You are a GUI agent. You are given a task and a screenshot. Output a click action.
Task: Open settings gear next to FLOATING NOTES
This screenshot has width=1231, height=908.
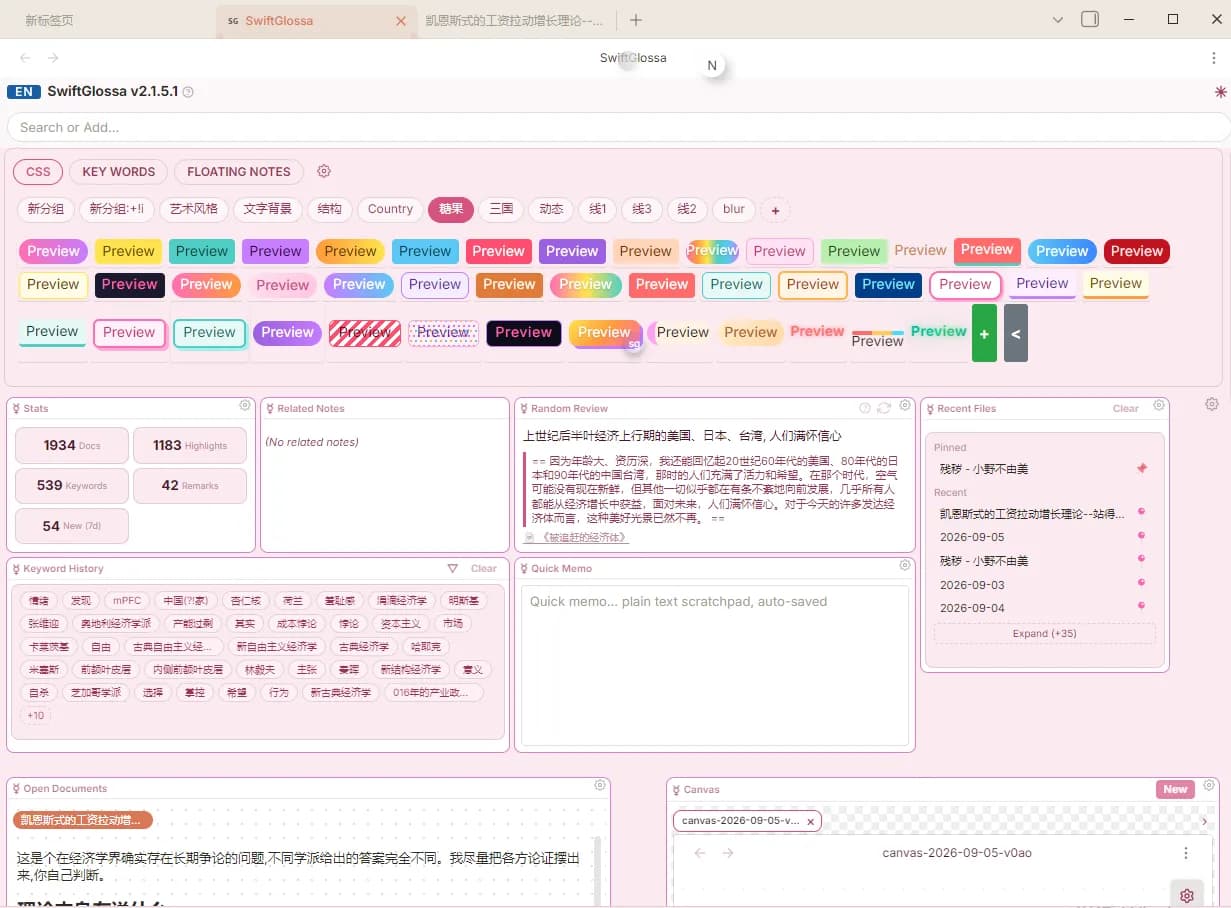(x=323, y=171)
